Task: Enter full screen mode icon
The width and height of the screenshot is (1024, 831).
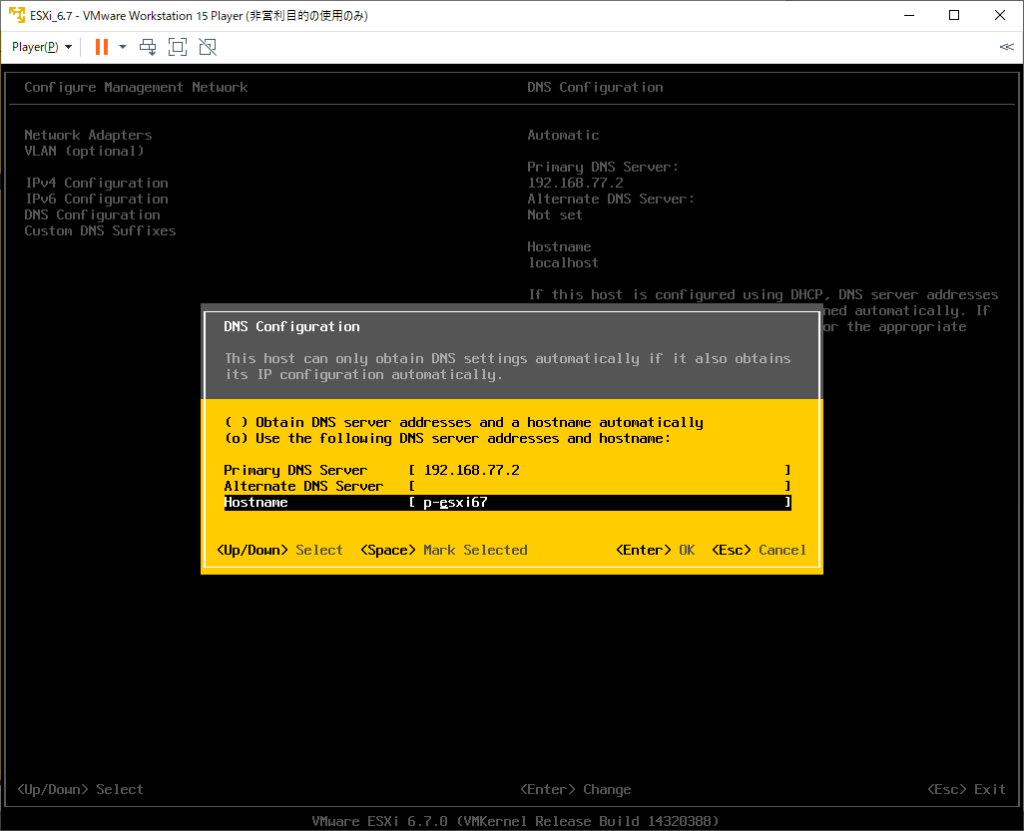Action: point(178,47)
